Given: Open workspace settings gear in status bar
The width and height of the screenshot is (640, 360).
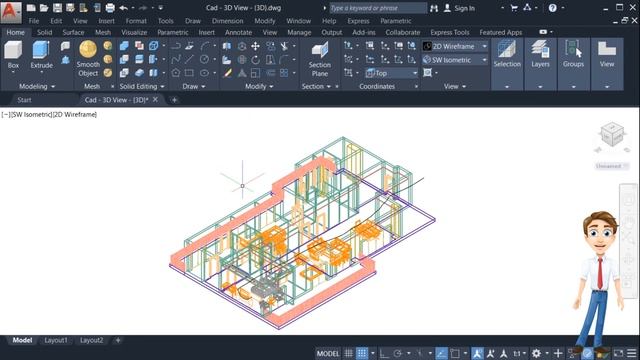Looking at the screenshot, I should 536,353.
